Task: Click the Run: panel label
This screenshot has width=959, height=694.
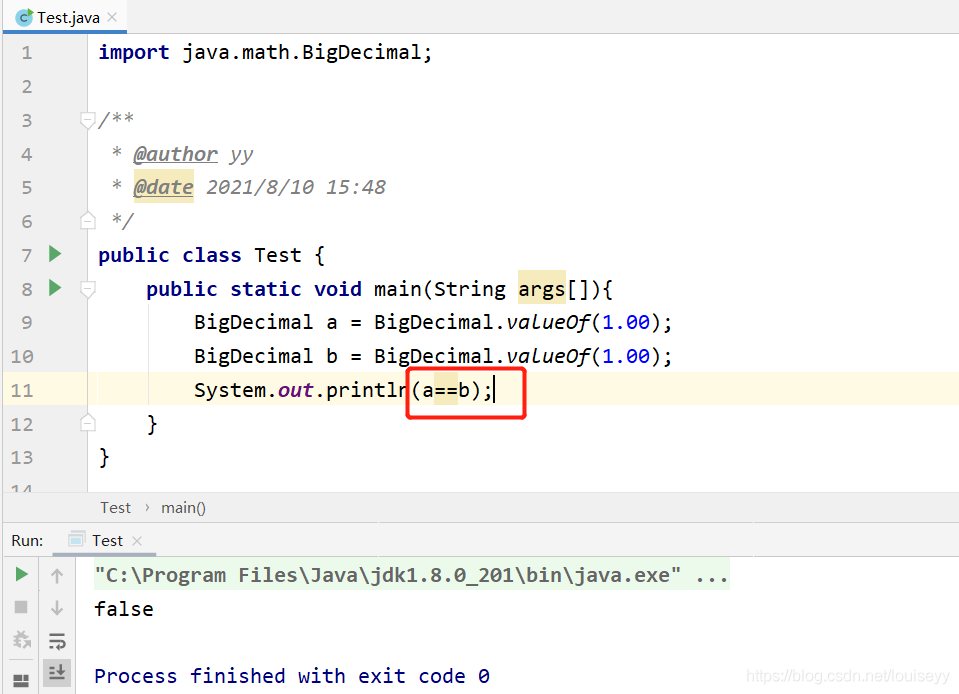Action: (28, 541)
